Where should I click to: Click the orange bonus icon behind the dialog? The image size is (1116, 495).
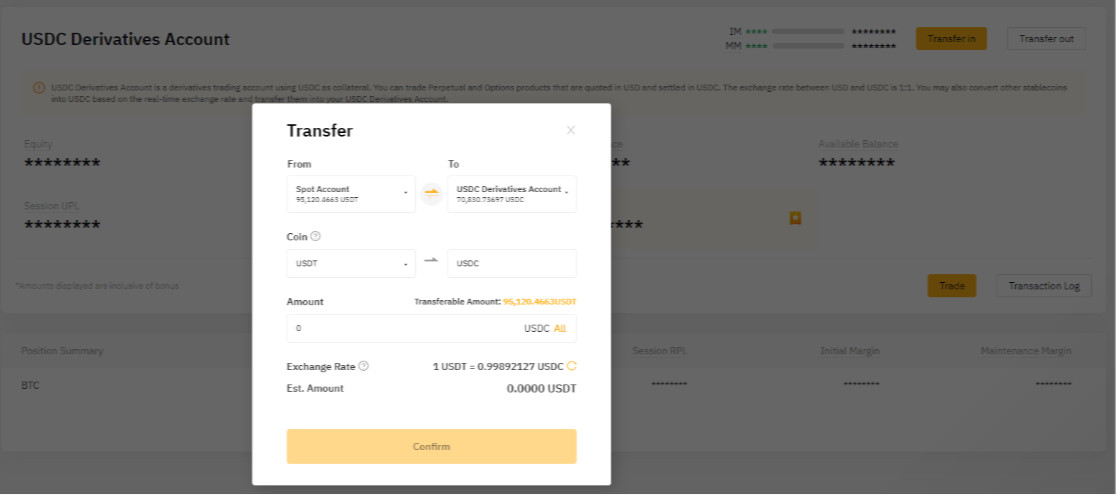tap(795, 217)
